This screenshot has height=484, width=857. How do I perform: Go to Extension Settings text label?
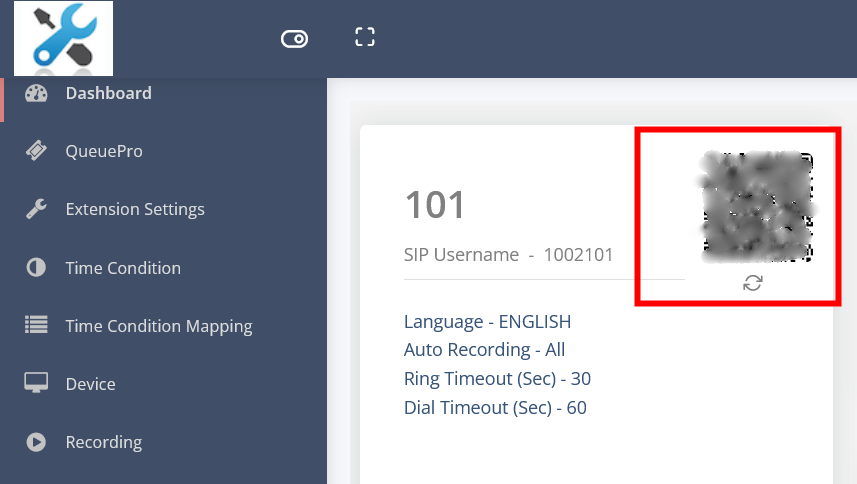pos(135,210)
